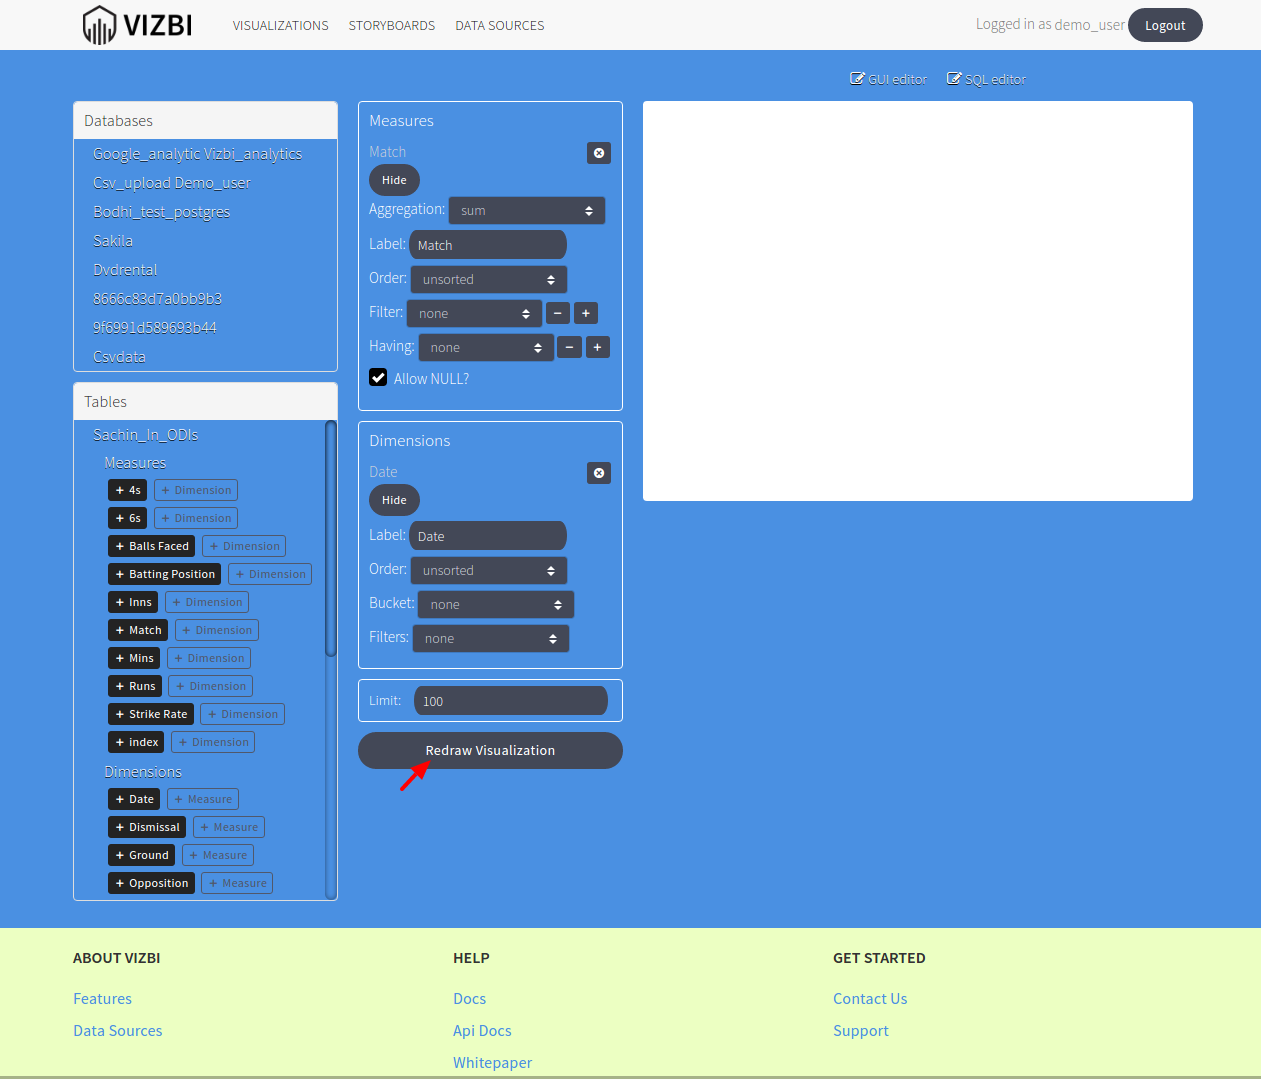Remove the Having clause with the minus icon
Image resolution: width=1261 pixels, height=1079 pixels.
click(x=569, y=347)
